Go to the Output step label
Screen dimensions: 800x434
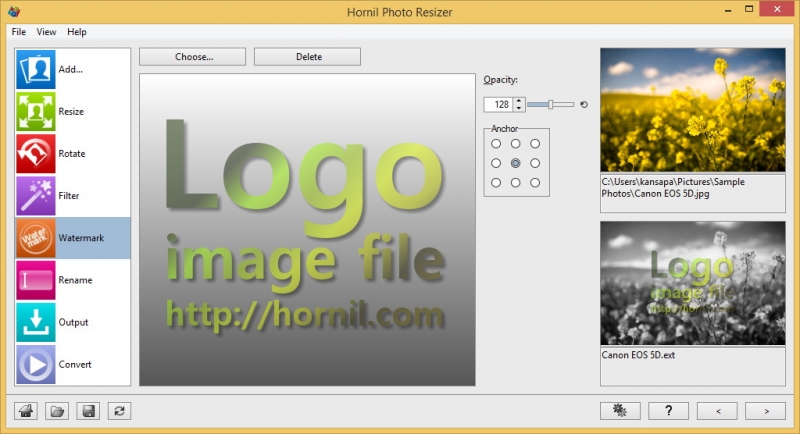tap(73, 322)
